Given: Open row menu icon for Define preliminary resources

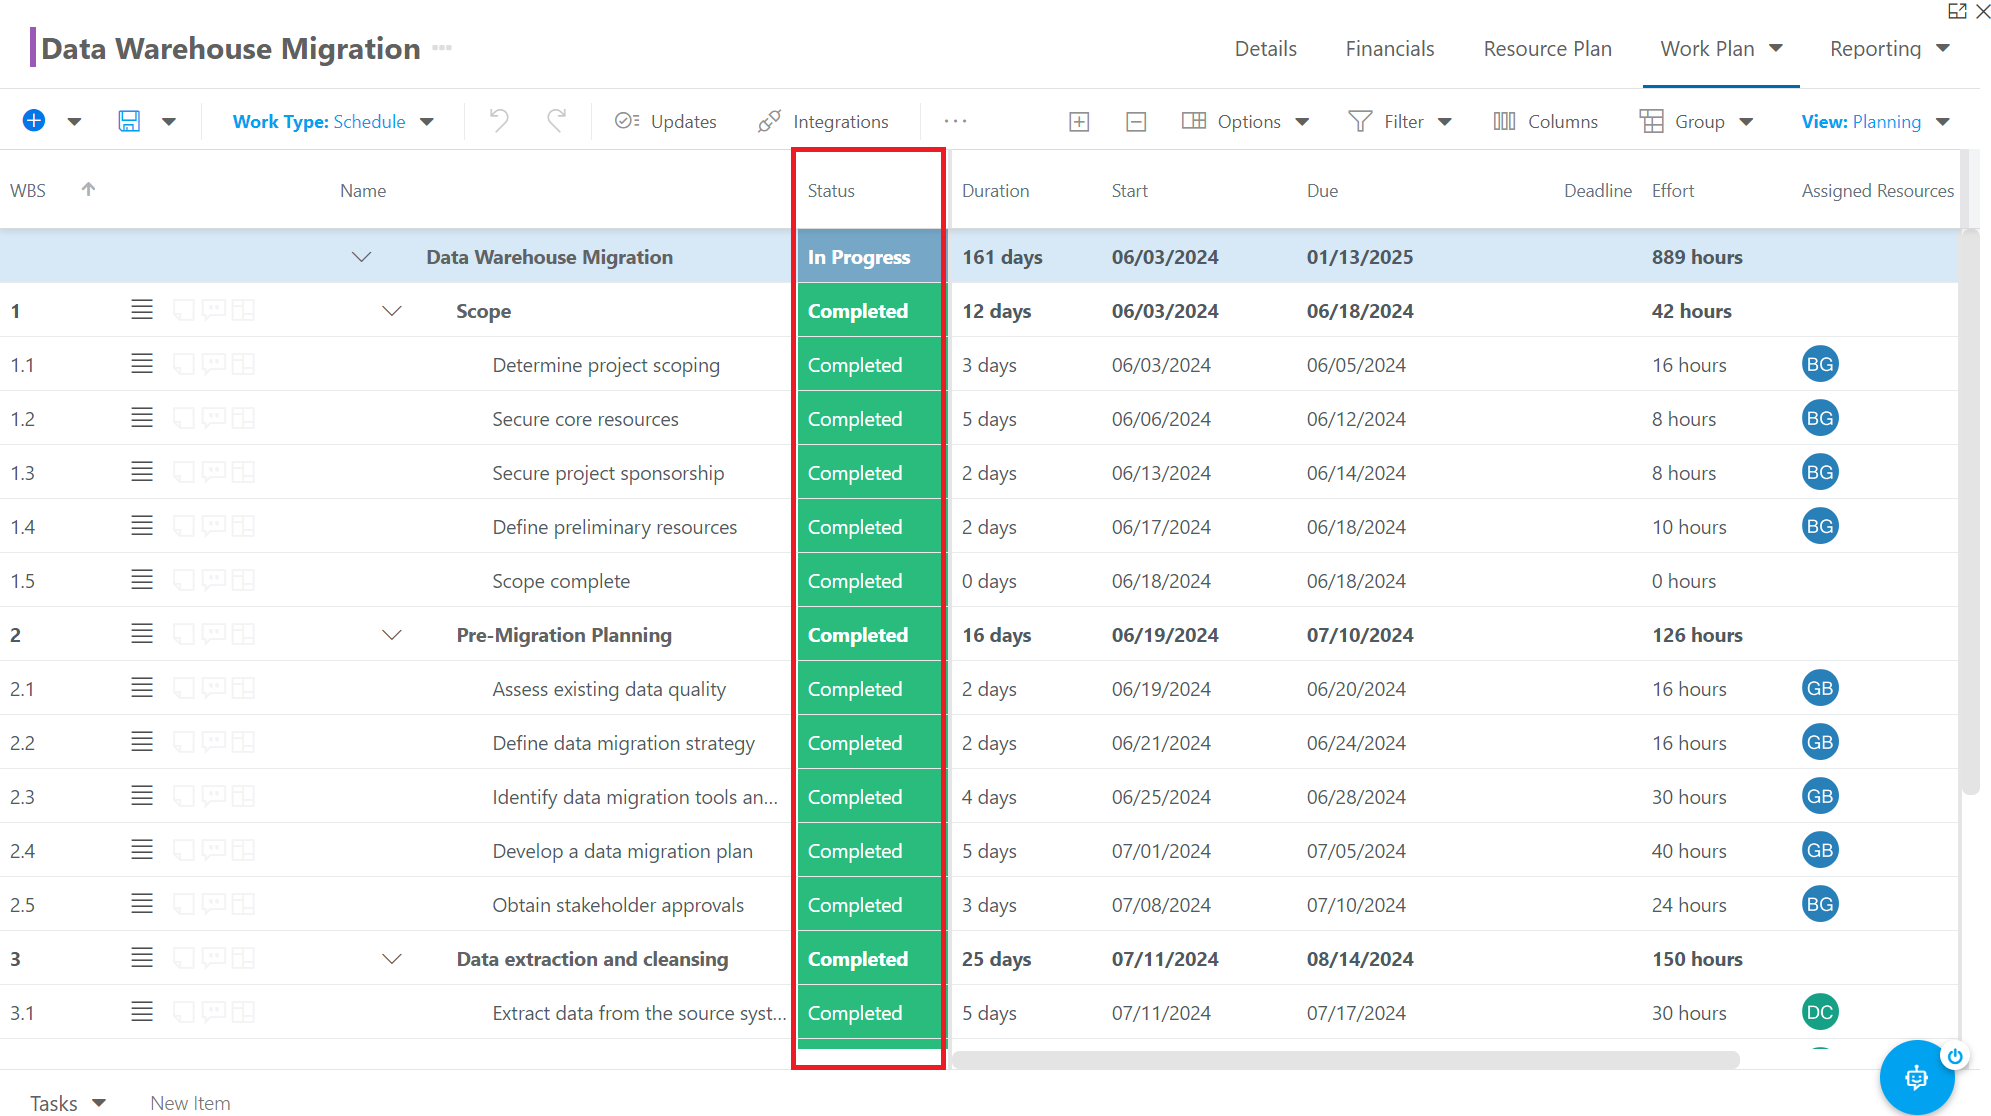Looking at the screenshot, I should (x=142, y=526).
